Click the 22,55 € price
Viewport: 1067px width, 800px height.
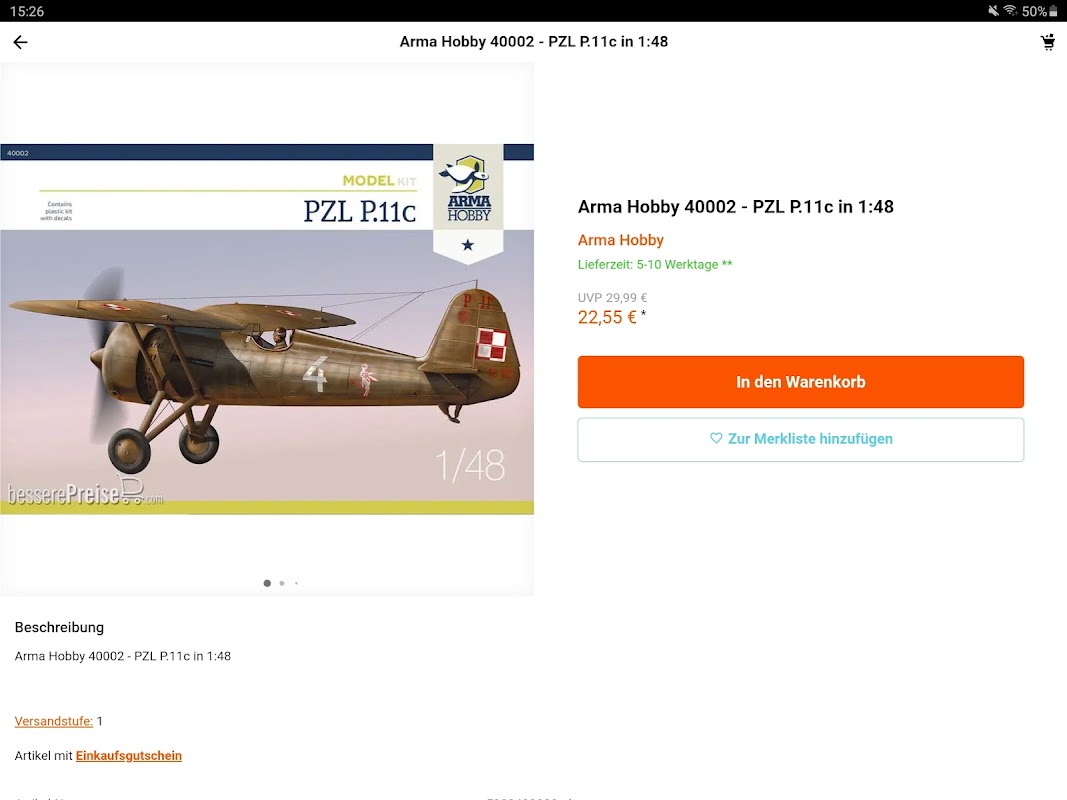[607, 318]
